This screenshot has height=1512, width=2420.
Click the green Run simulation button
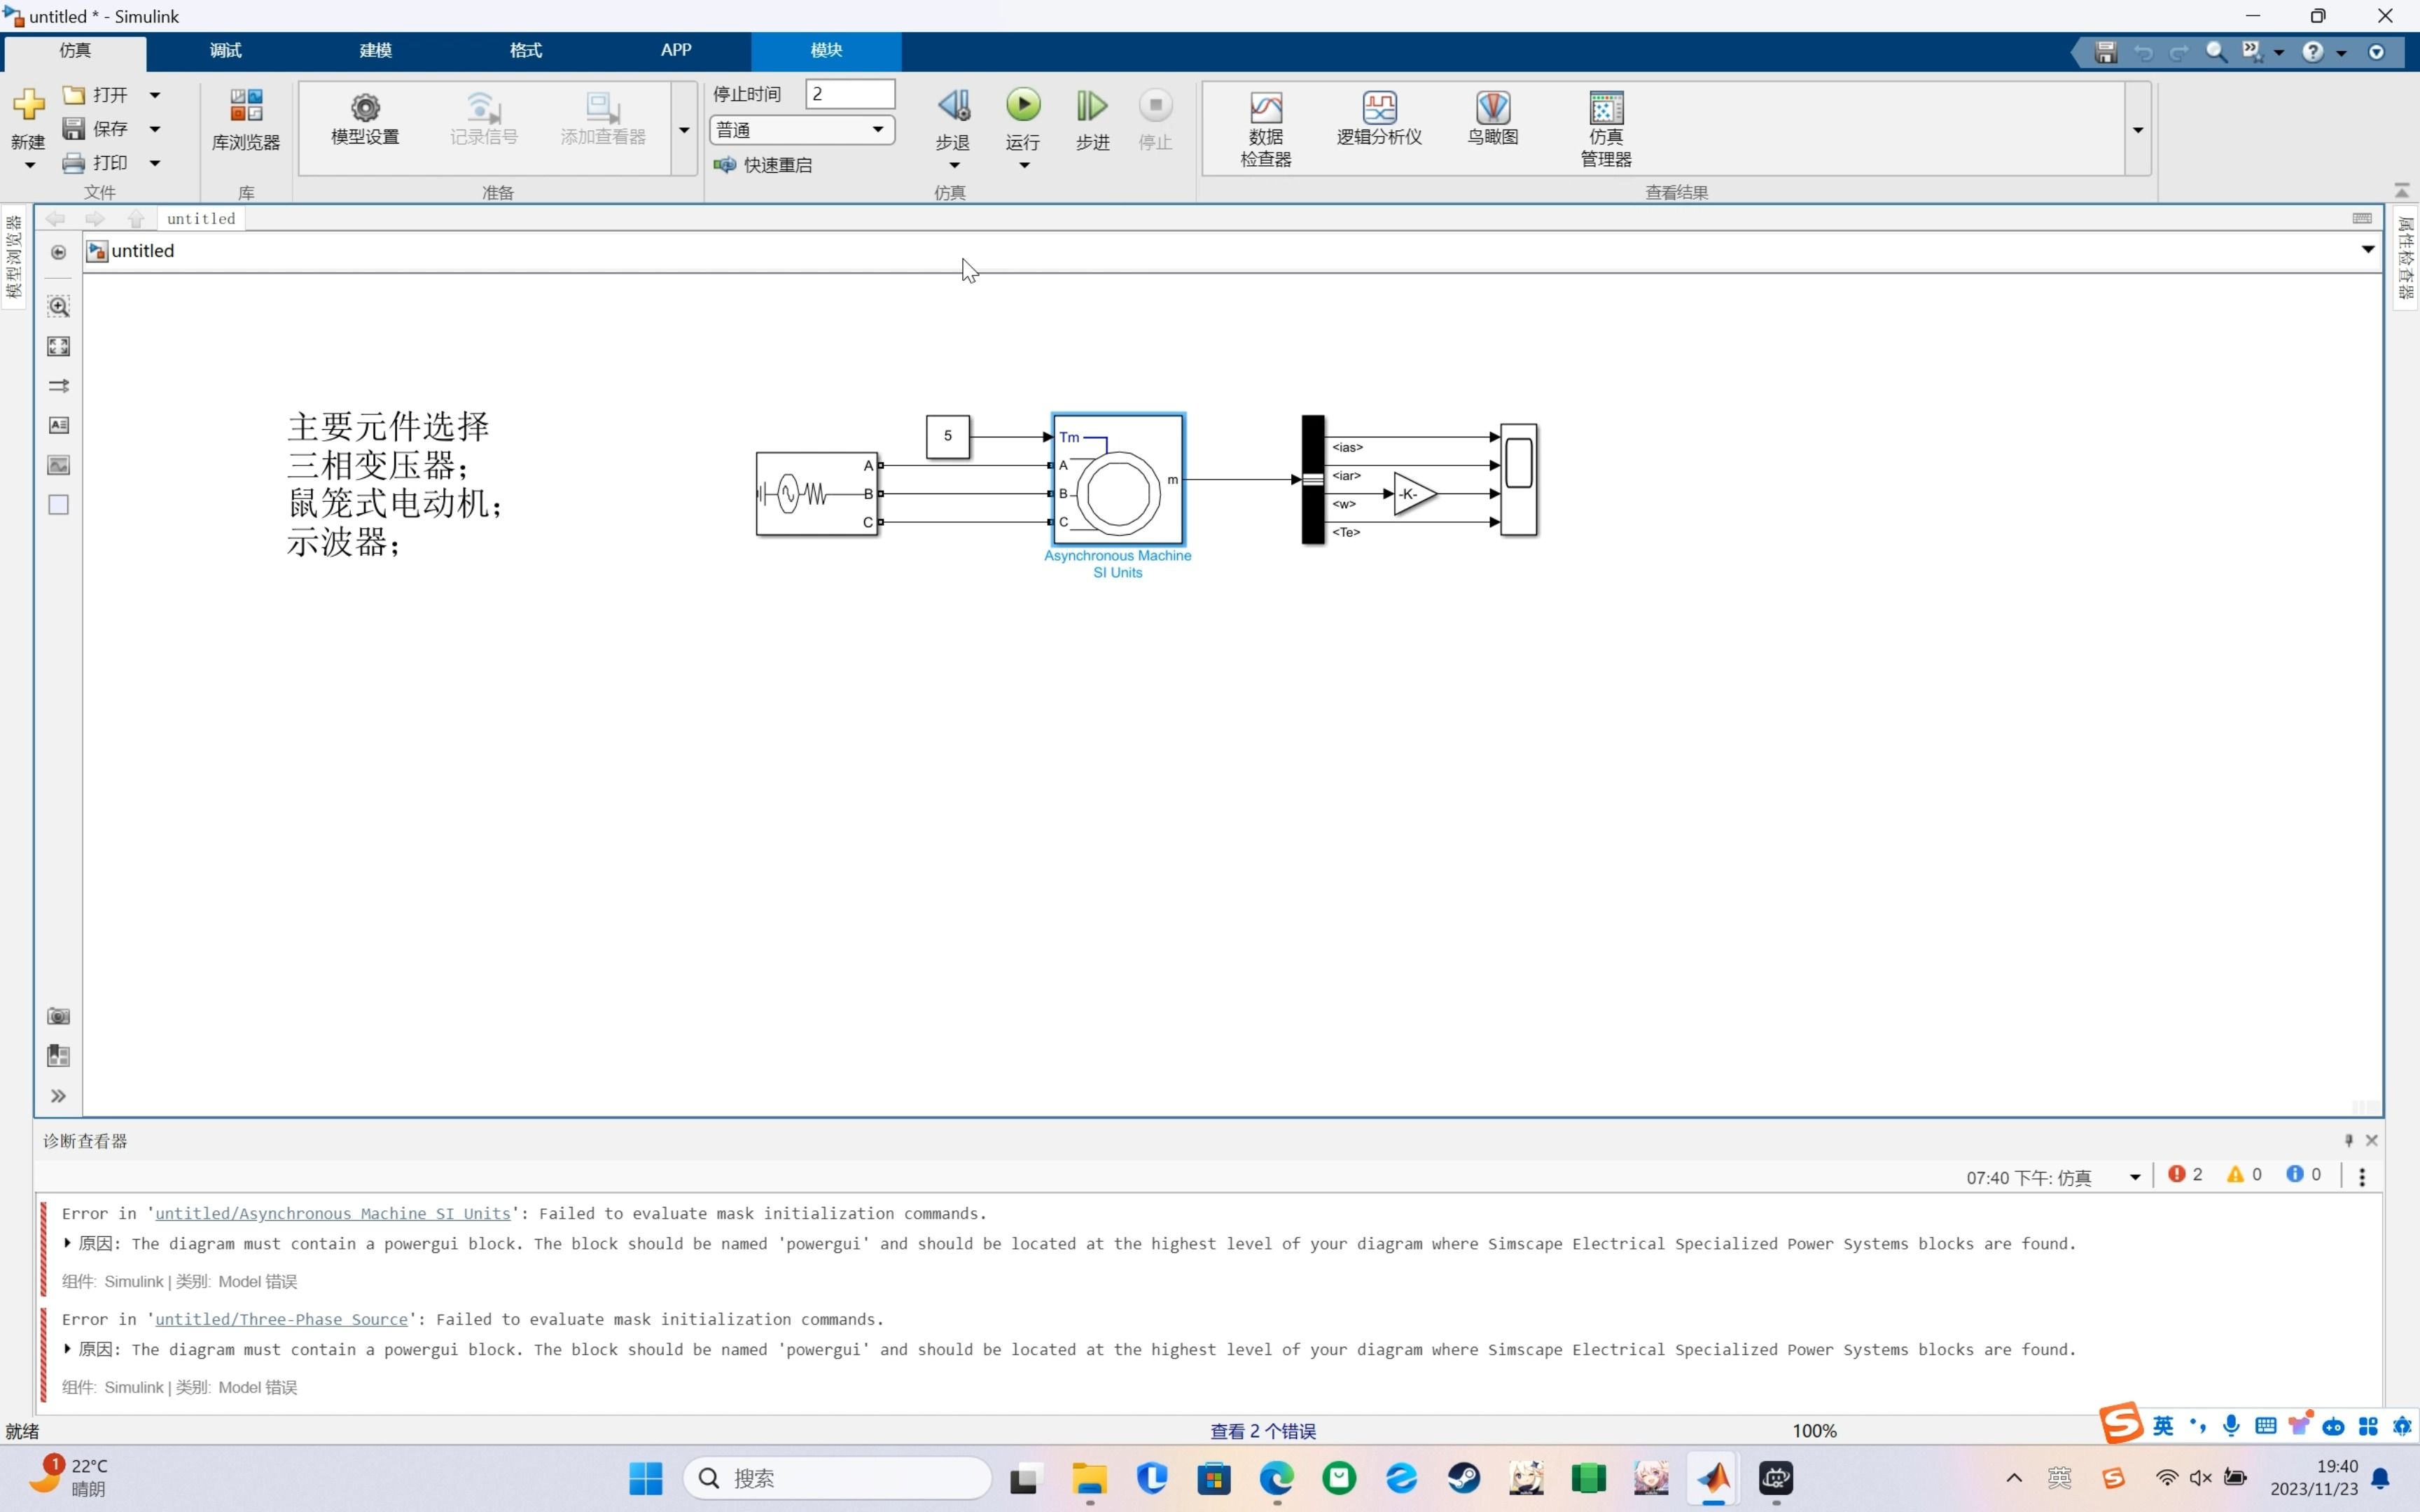click(1022, 106)
